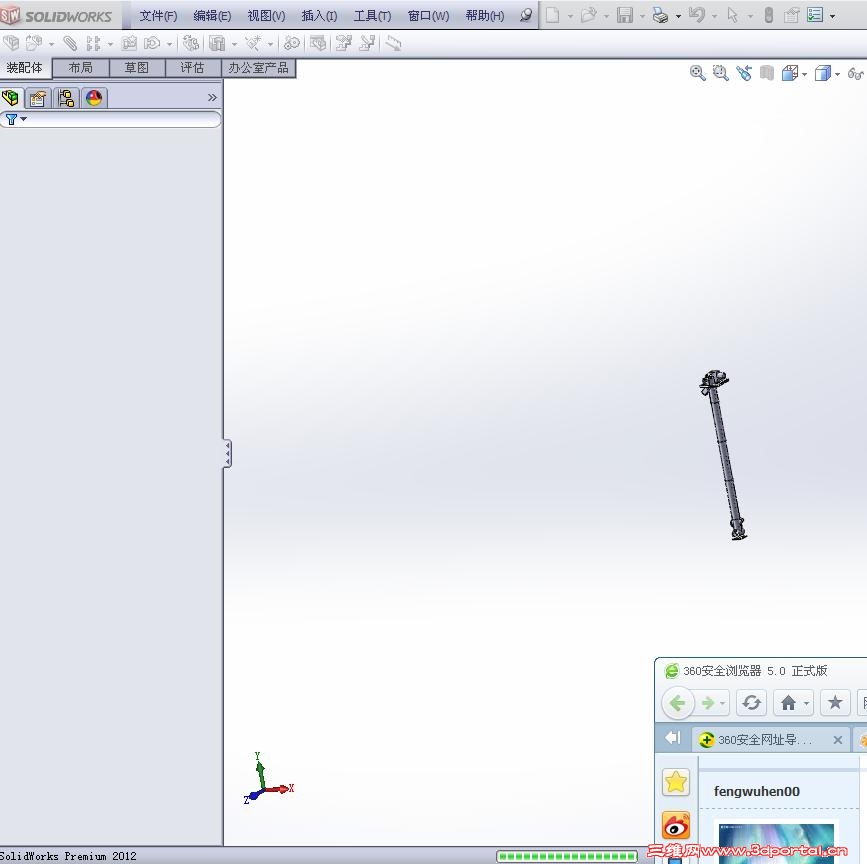Click the New Motion Study icon
The height and width of the screenshot is (864, 867).
[x=291, y=43]
